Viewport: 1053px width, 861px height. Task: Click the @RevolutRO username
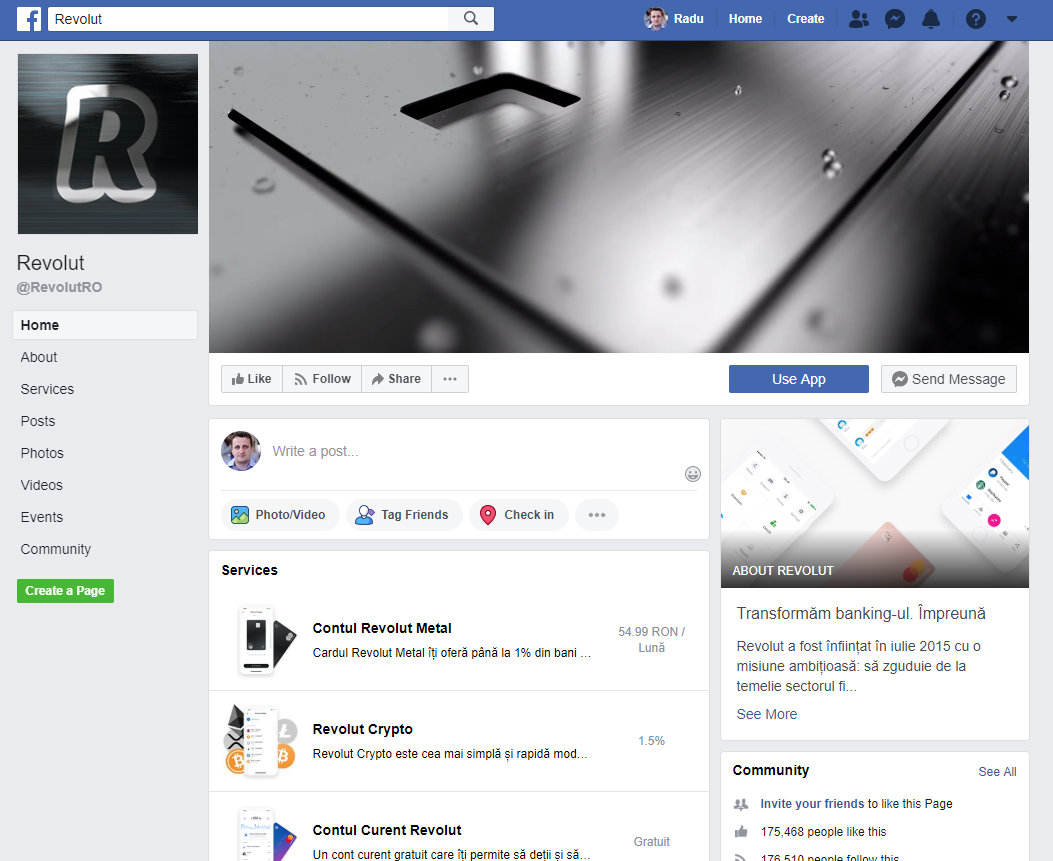pos(59,287)
